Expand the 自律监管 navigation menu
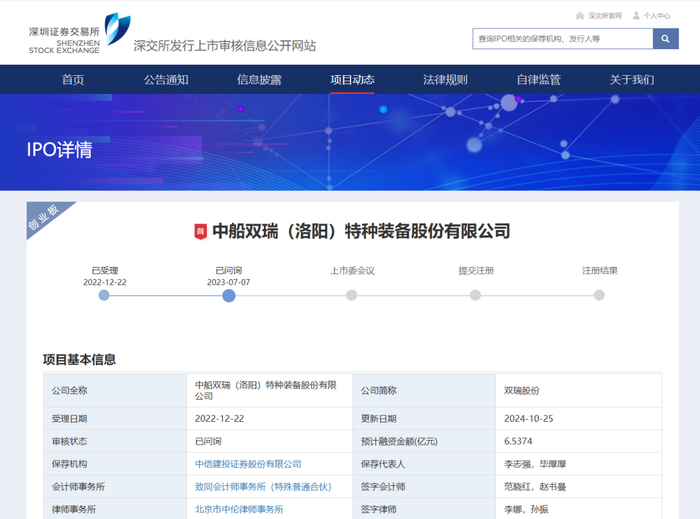The height and width of the screenshot is (519, 700). coord(538,80)
